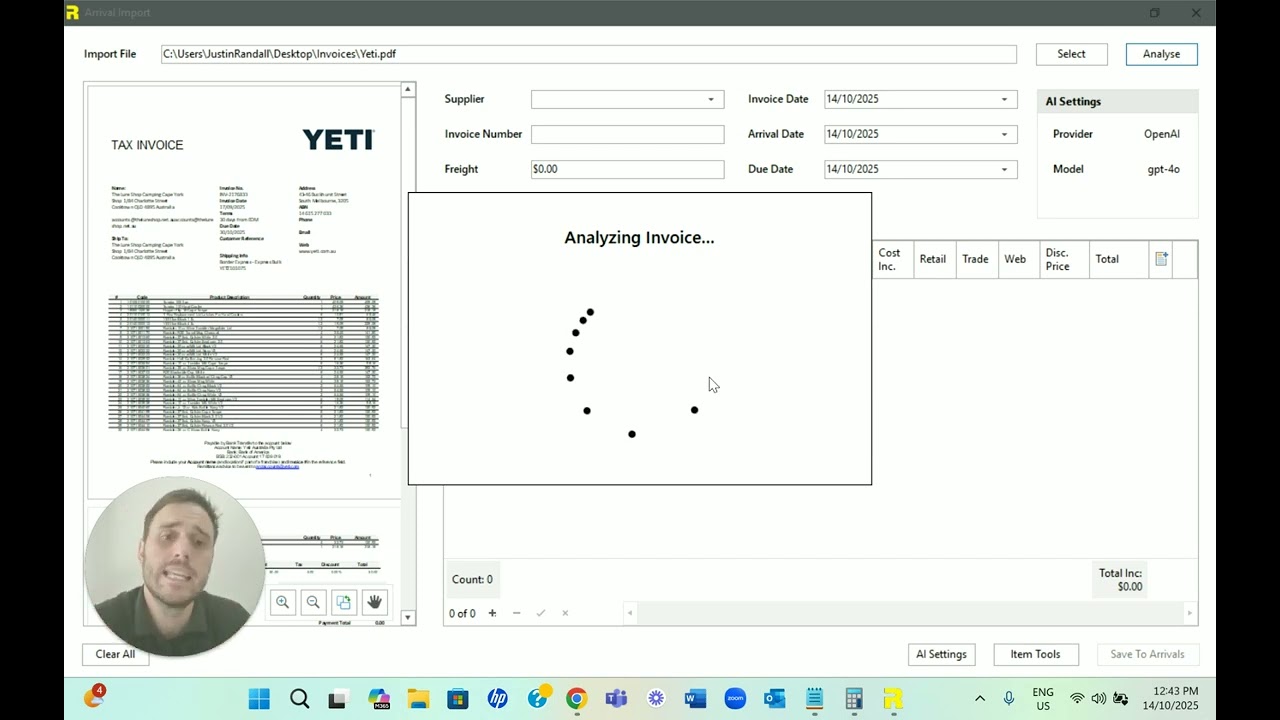Open the Supplier dropdown
Image resolution: width=1280 pixels, height=720 pixels.
[711, 99]
